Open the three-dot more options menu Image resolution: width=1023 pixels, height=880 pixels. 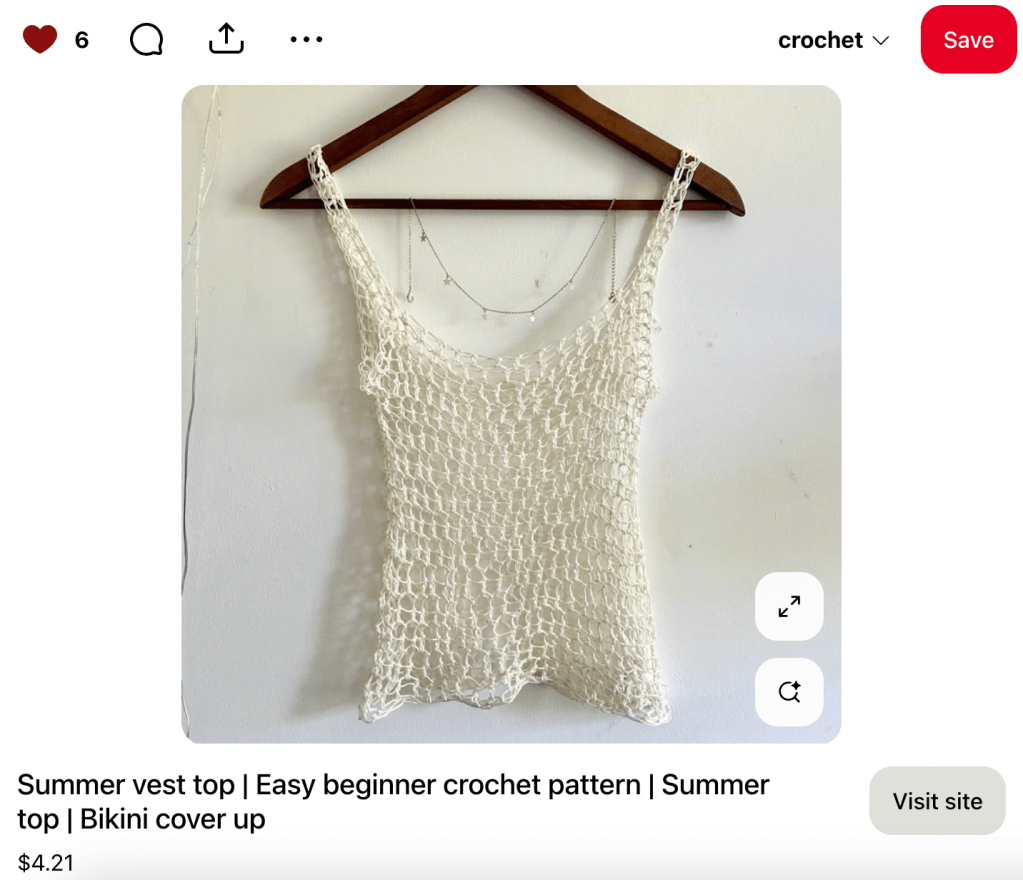click(x=306, y=39)
